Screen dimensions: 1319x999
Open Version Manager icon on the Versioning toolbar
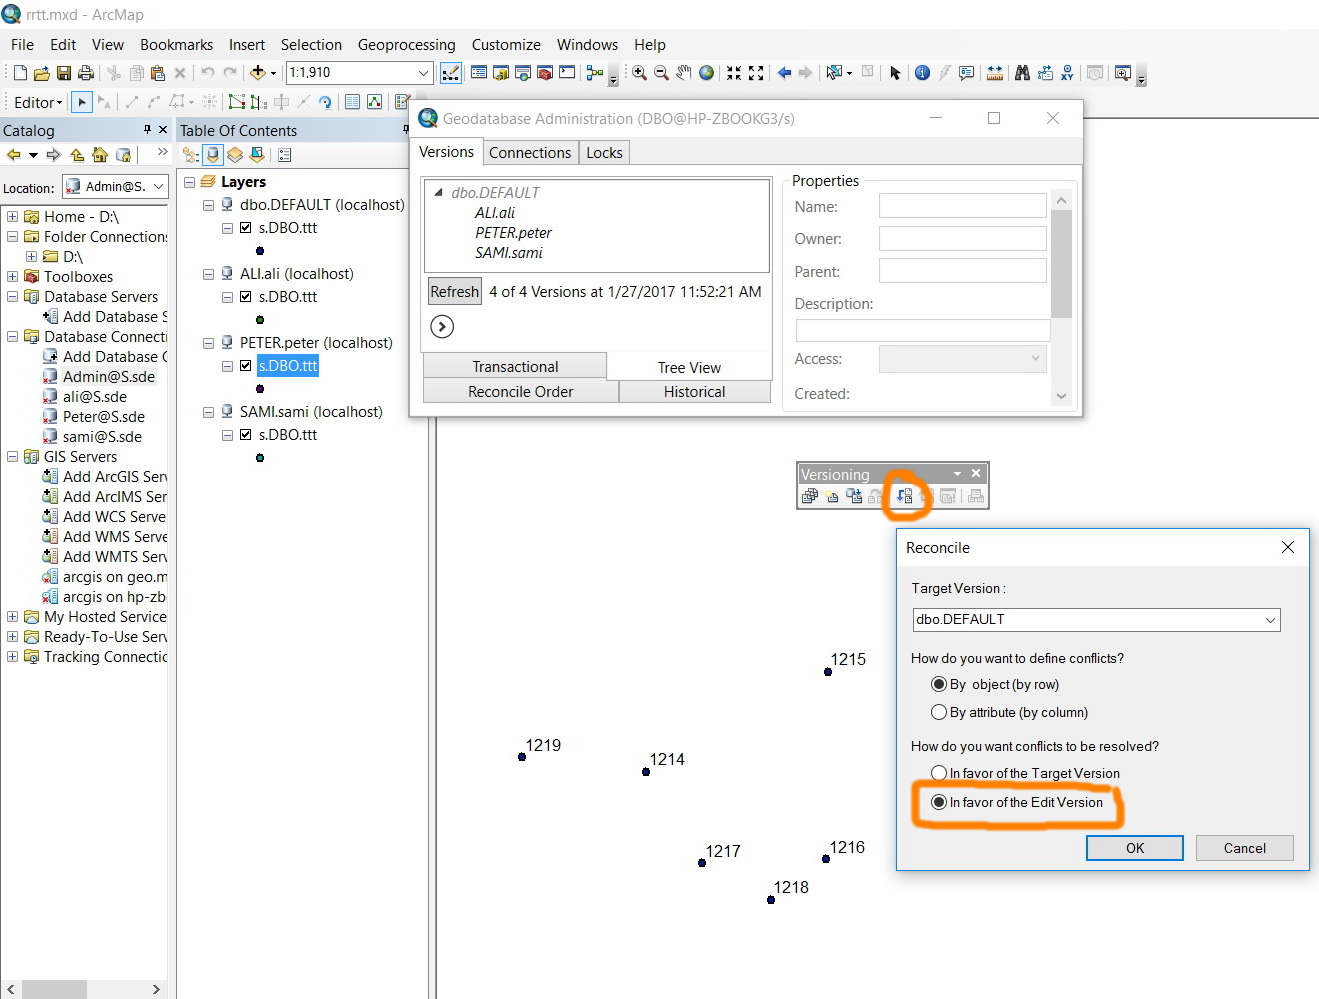810,496
